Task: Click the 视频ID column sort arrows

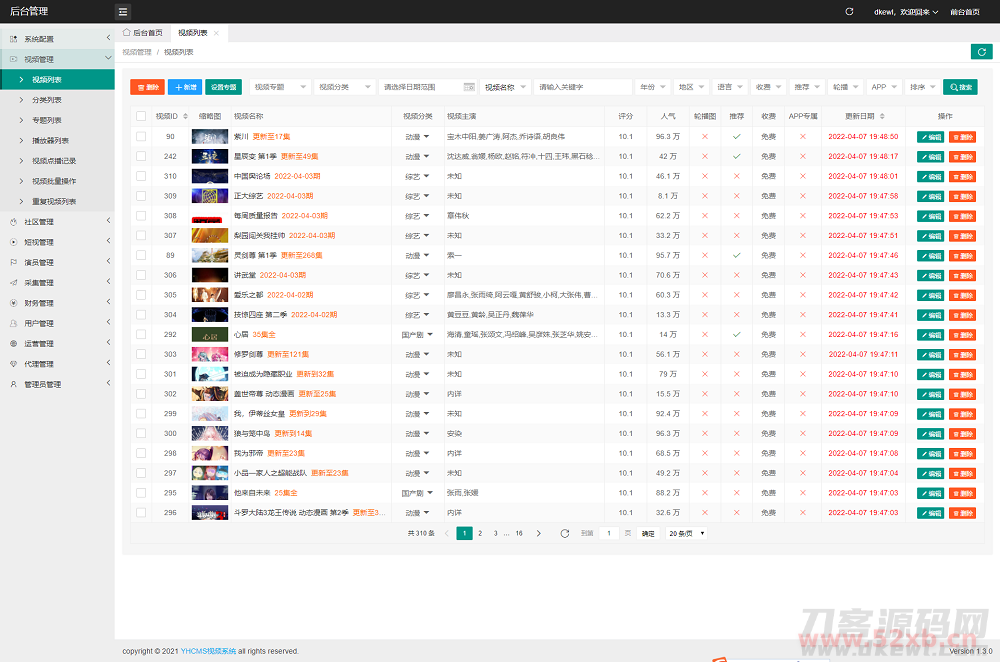Action: [x=185, y=116]
